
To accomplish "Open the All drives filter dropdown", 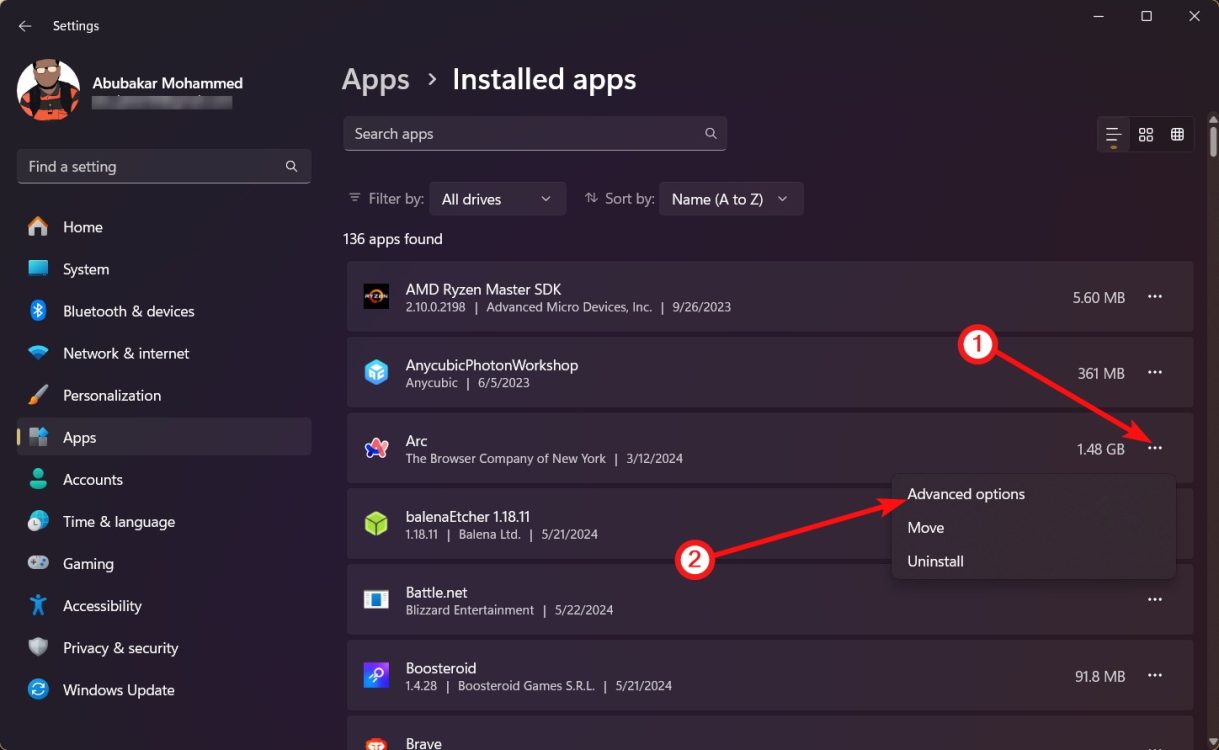I will (497, 198).
